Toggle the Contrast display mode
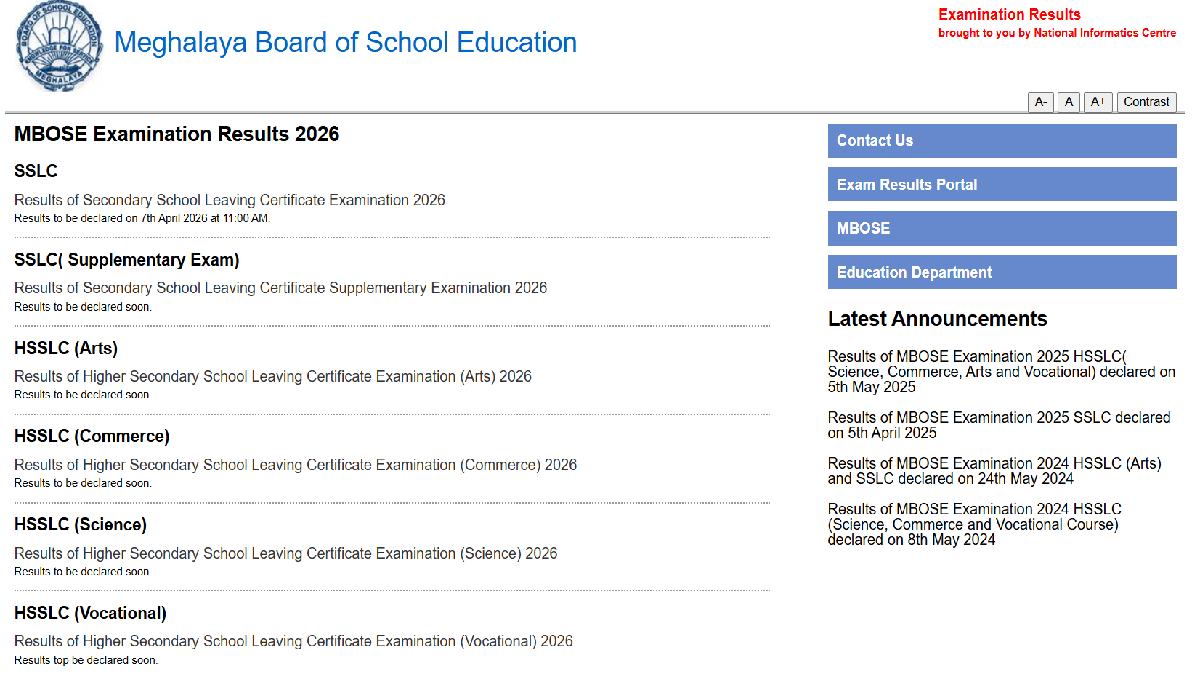 coord(1146,101)
